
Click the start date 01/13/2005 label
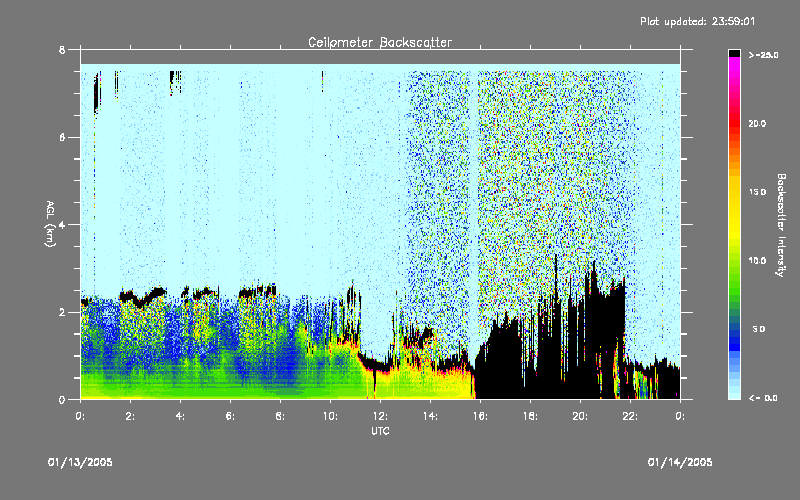[x=80, y=462]
